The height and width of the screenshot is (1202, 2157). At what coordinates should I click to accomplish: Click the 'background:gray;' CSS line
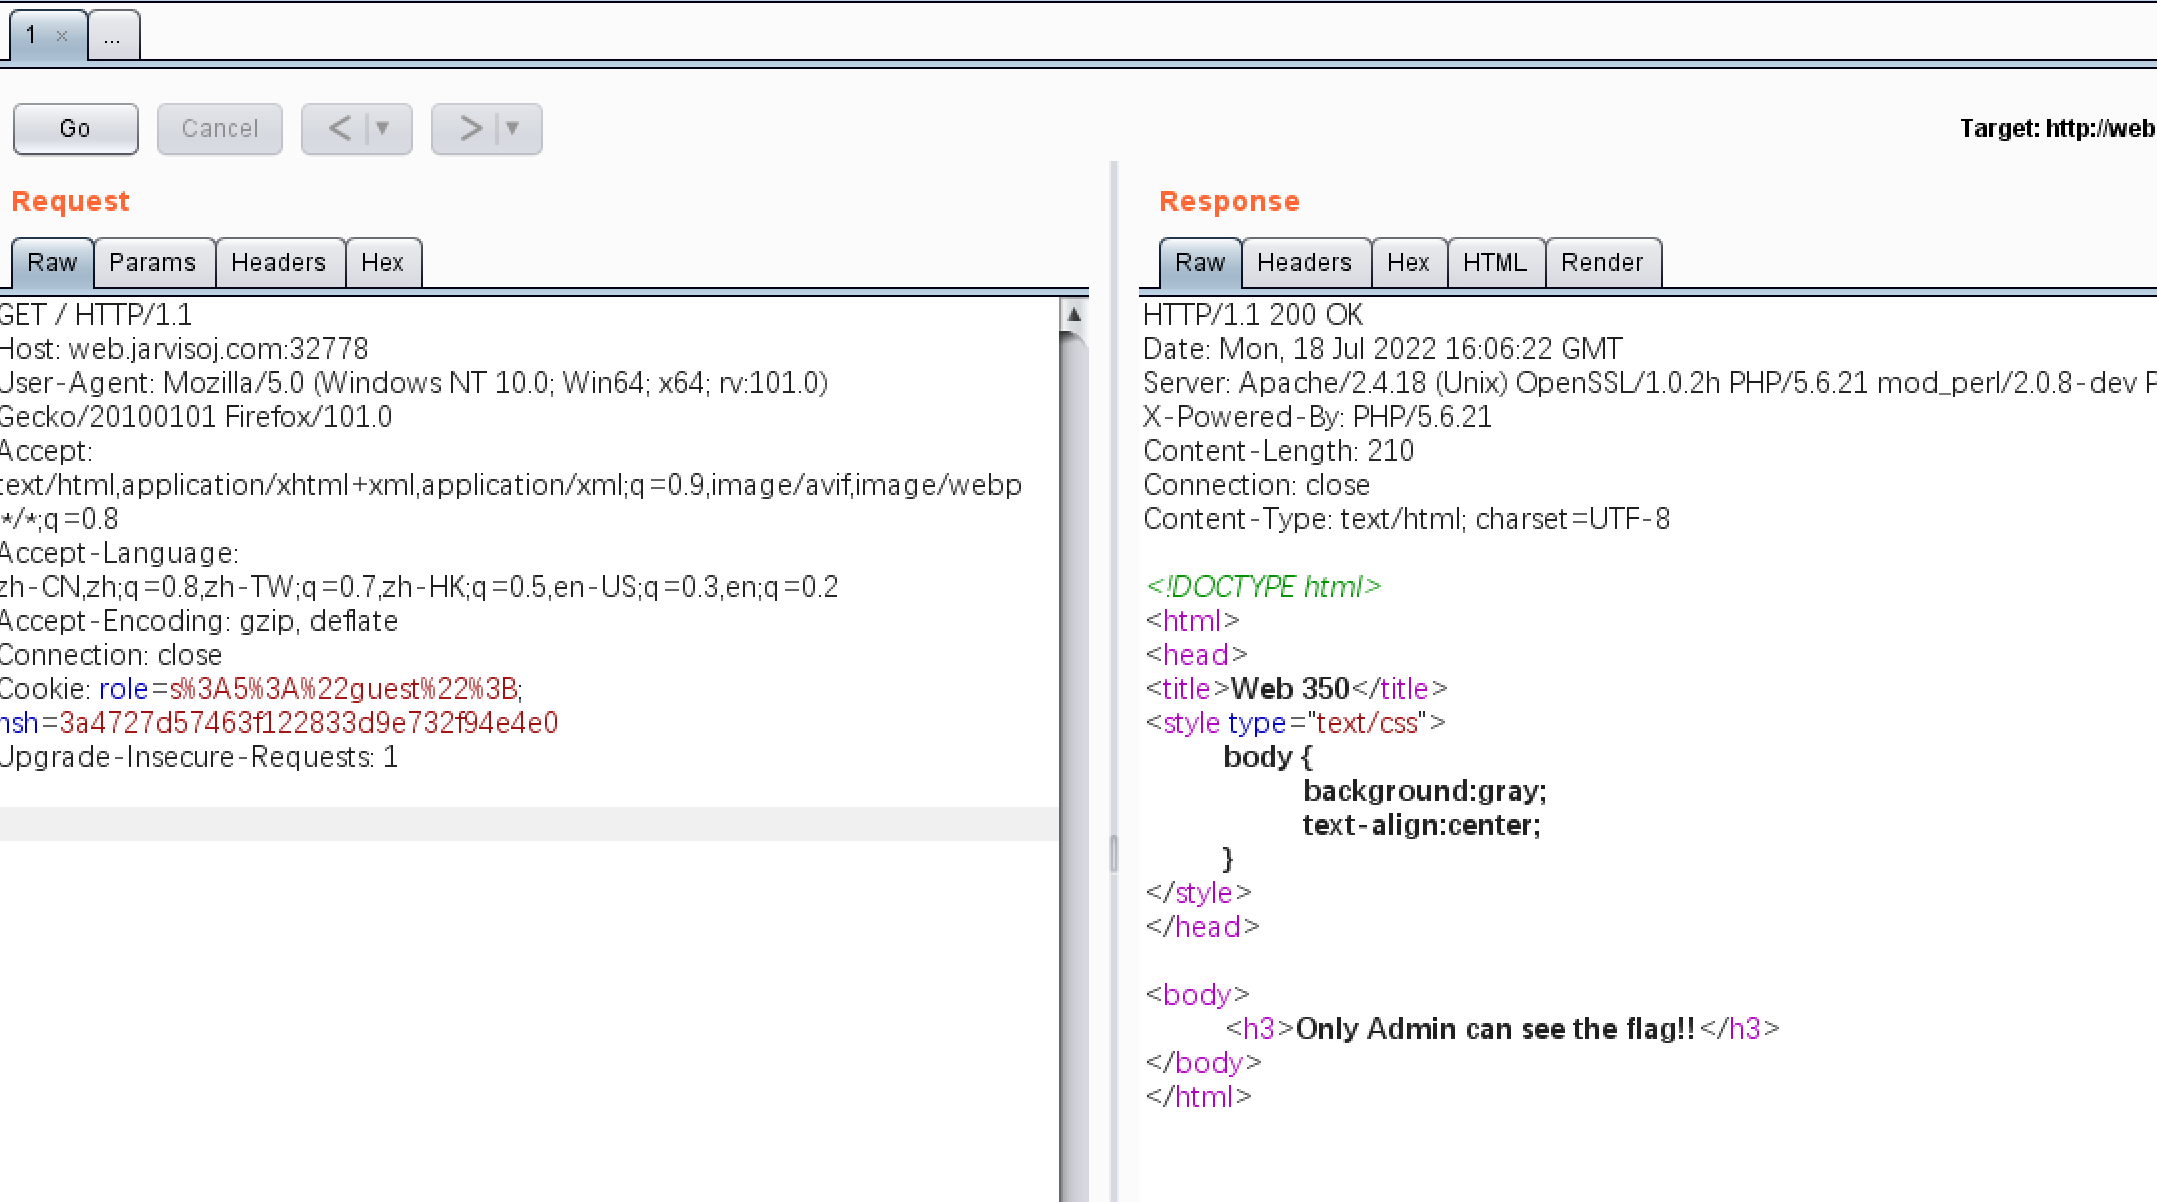[1424, 791]
